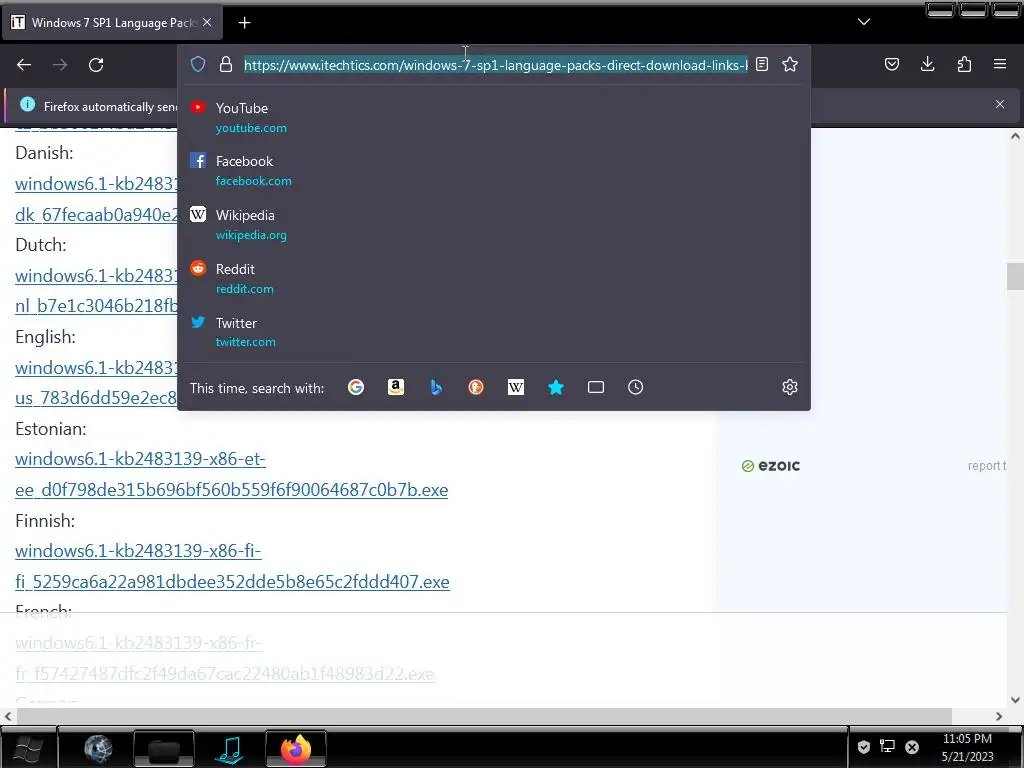Open the English language pack link

click(96, 383)
